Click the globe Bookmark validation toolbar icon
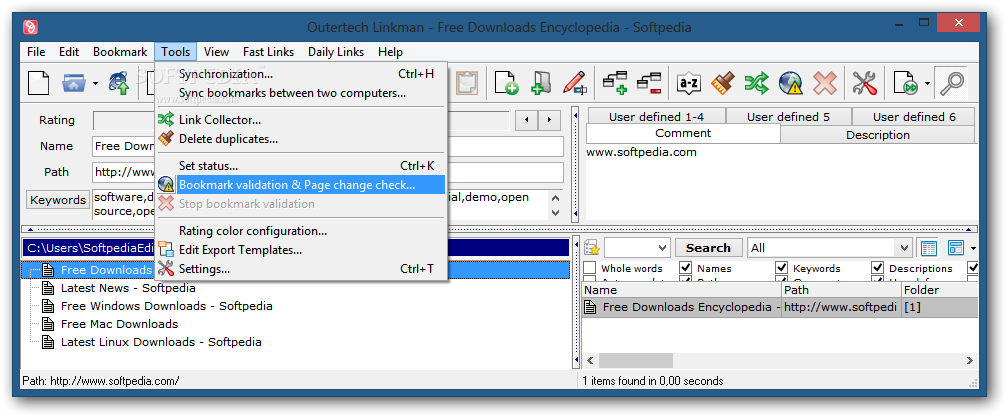The image size is (1007, 417). tap(791, 83)
